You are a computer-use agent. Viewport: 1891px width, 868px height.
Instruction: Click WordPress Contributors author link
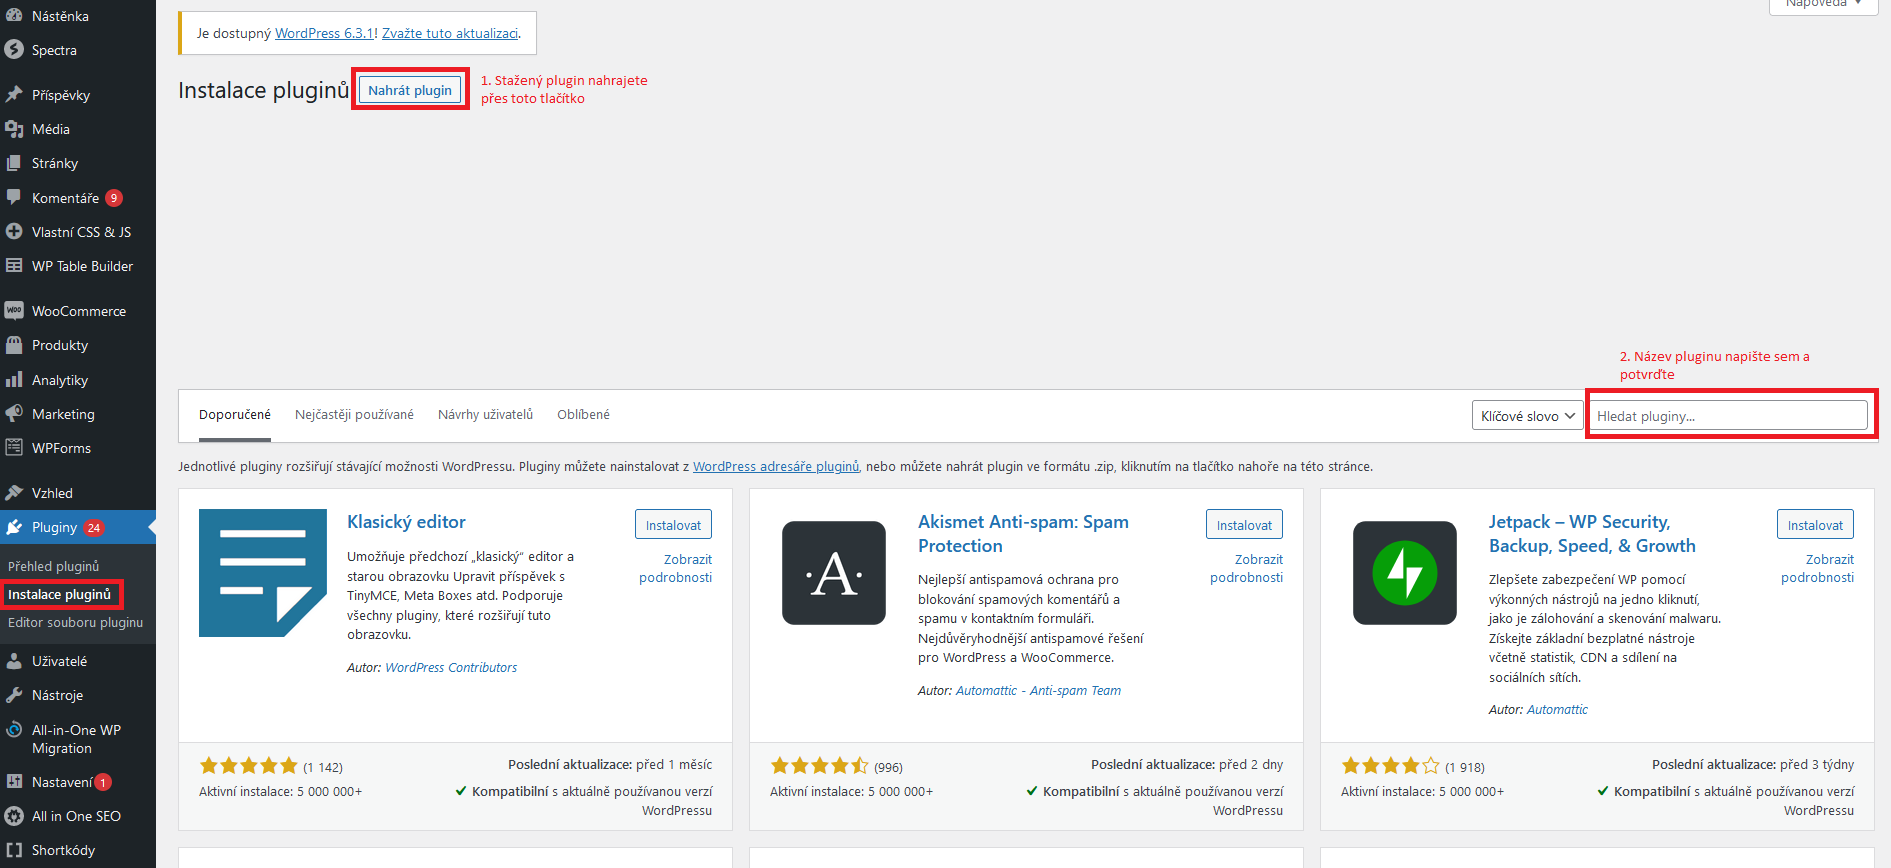click(x=451, y=667)
